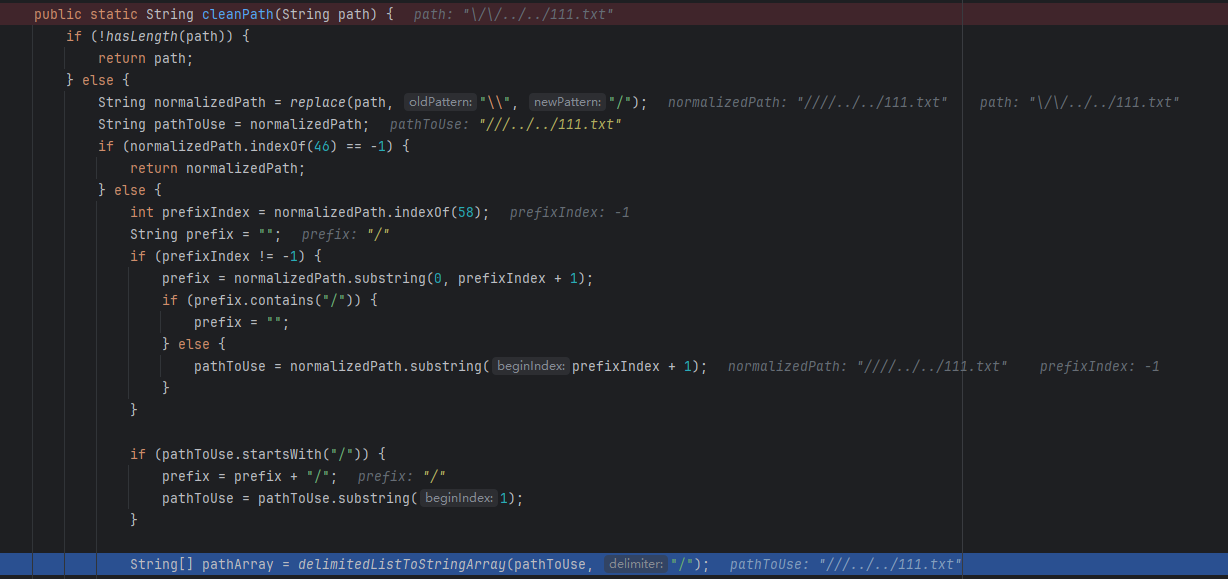This screenshot has width=1228, height=579.
Task: Click the 'prefix = prefix + "/"' statement
Action: point(249,476)
